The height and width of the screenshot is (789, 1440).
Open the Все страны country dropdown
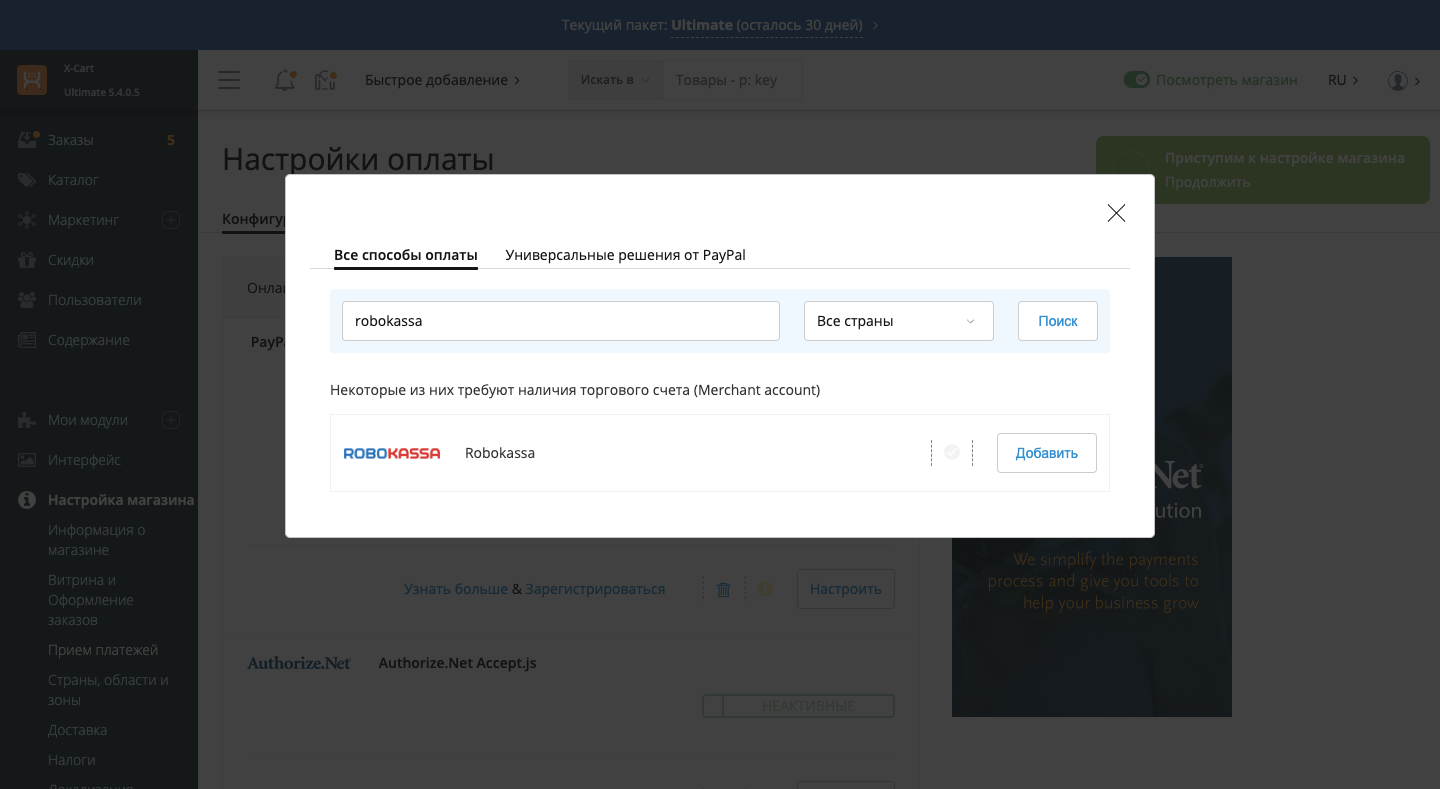(898, 321)
